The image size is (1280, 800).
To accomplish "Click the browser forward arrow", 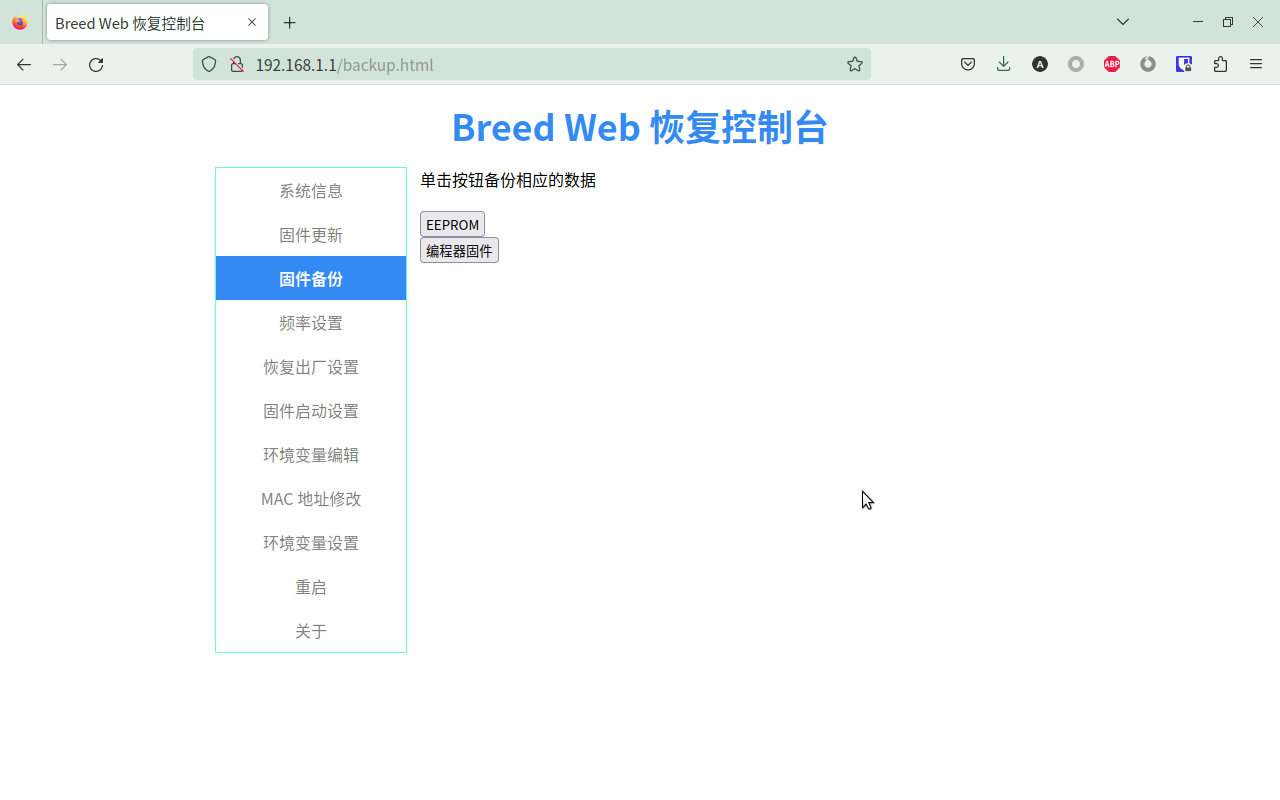I will point(60,64).
